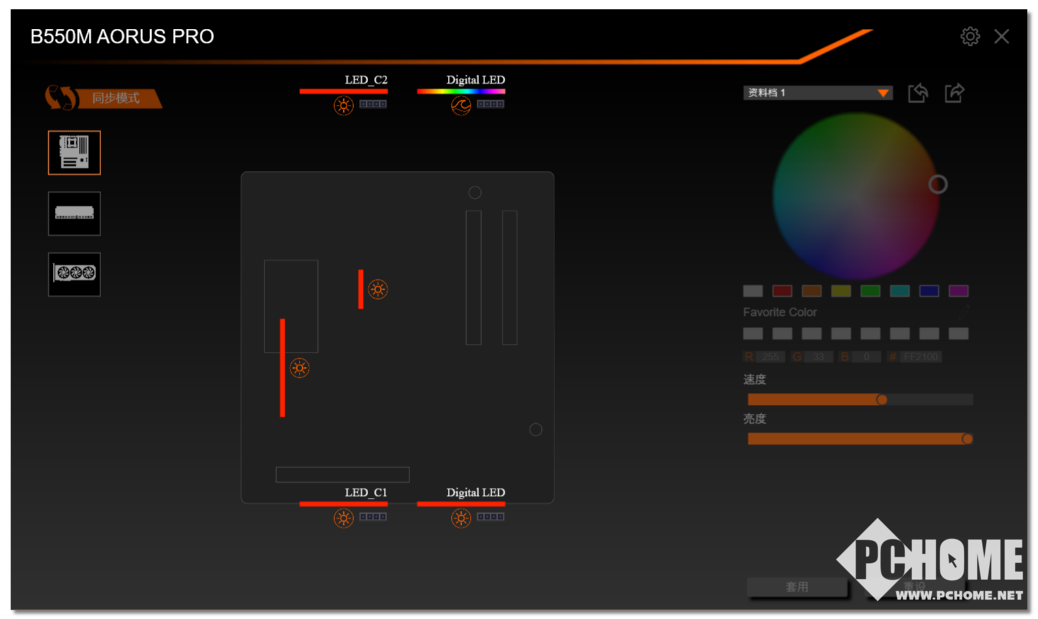Click the import profile icon
The image size is (1038, 619).
pos(918,93)
